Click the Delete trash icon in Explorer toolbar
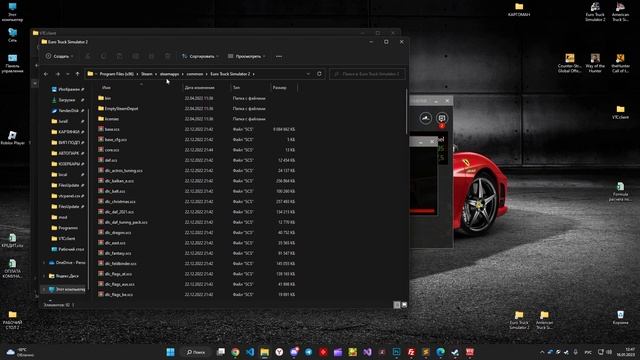The height and width of the screenshot is (360, 640). tap(167, 56)
